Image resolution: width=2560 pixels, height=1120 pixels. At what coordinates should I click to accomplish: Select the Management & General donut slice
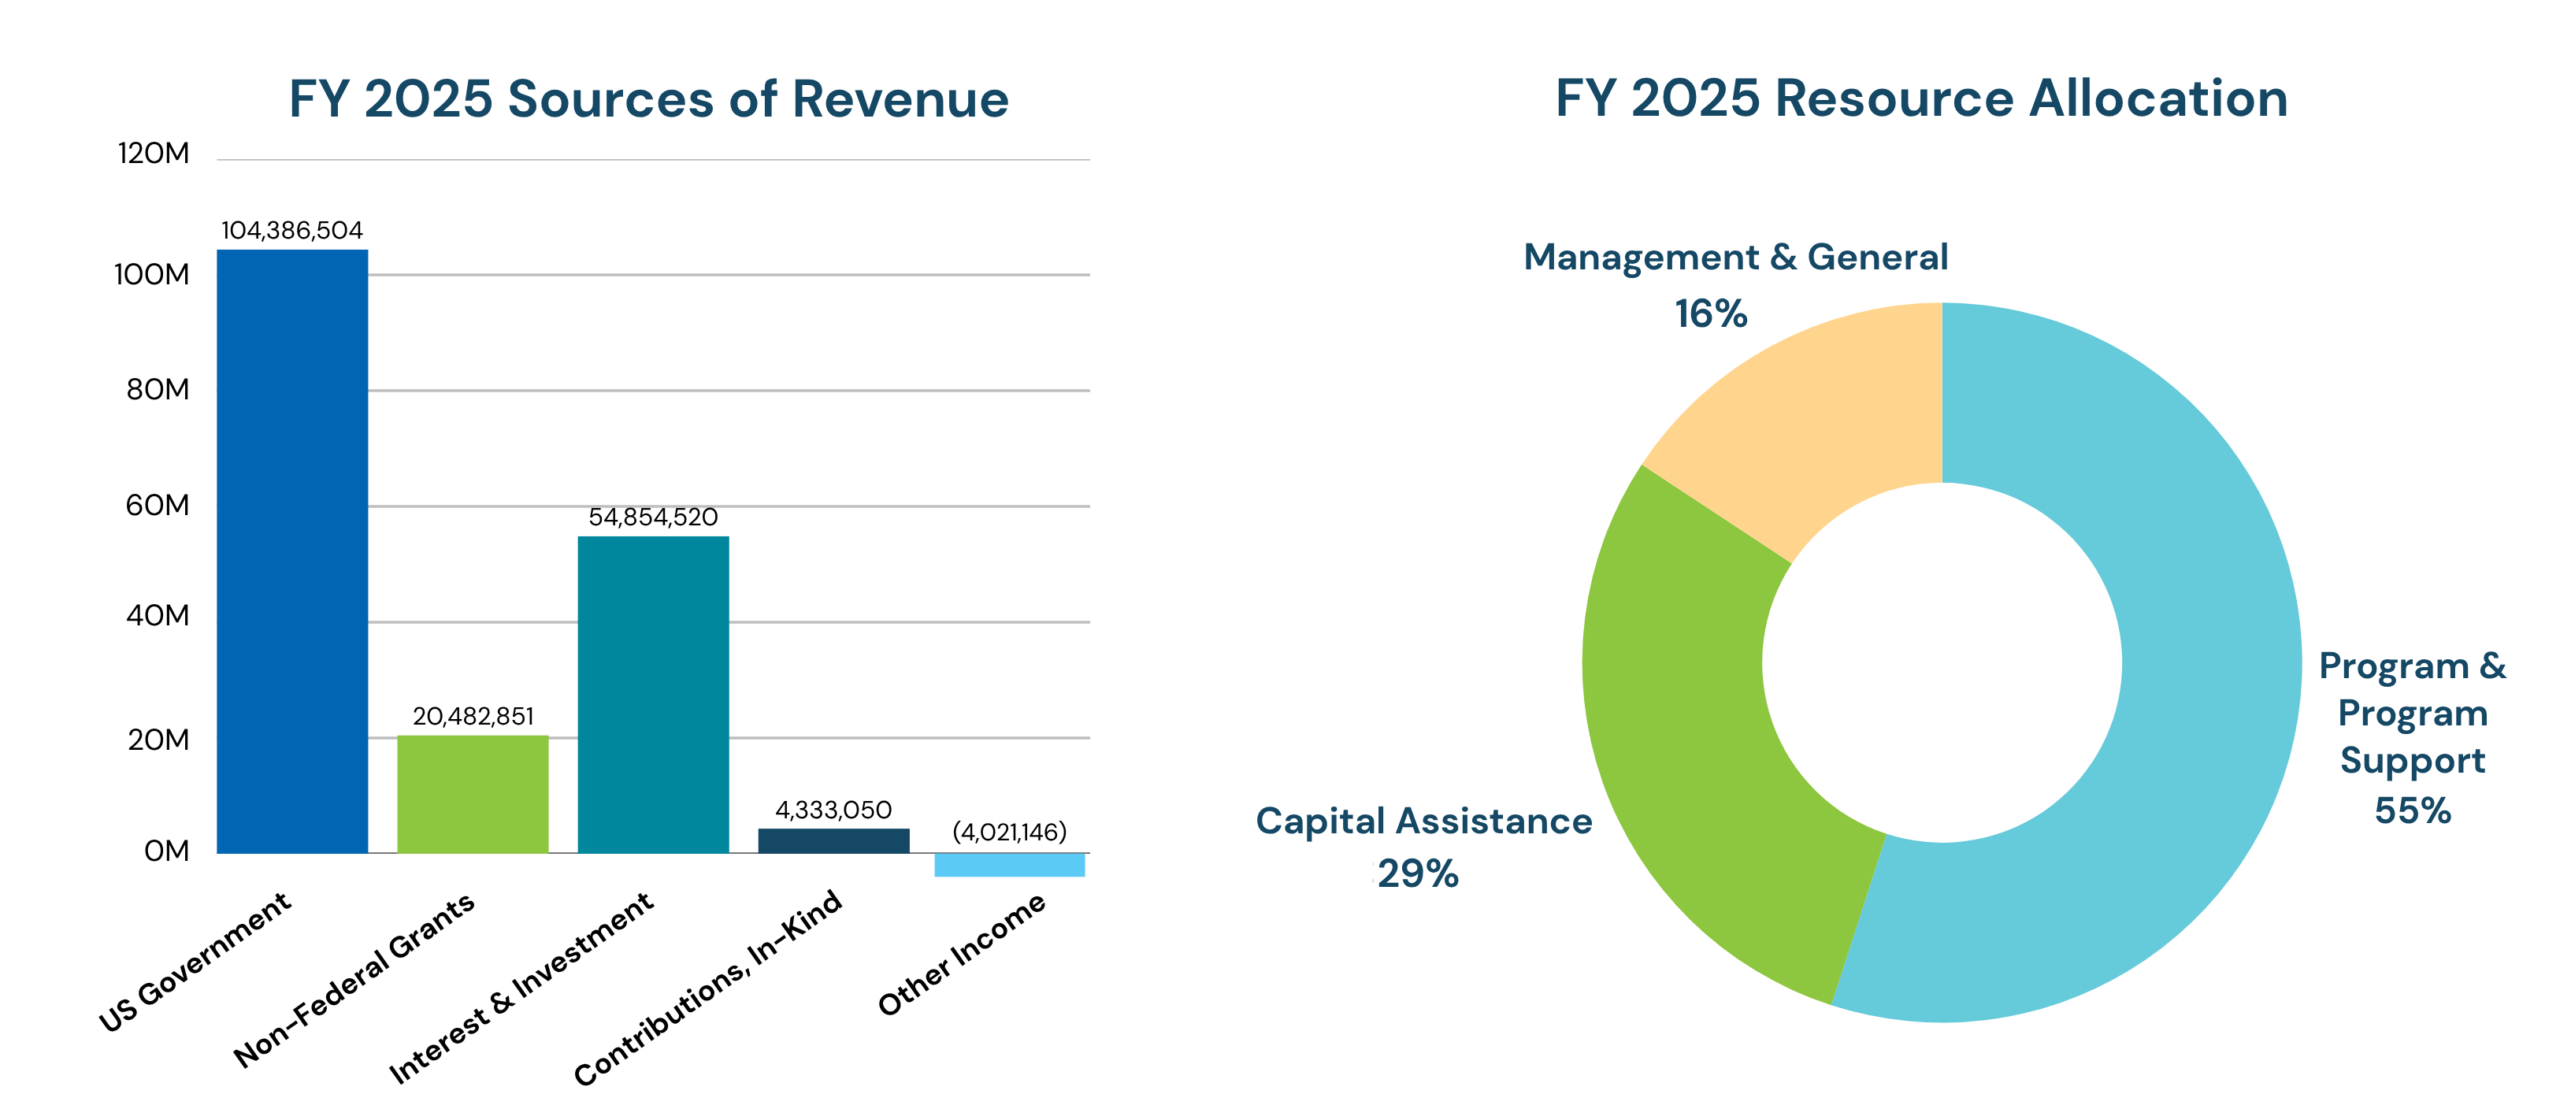[1815, 424]
